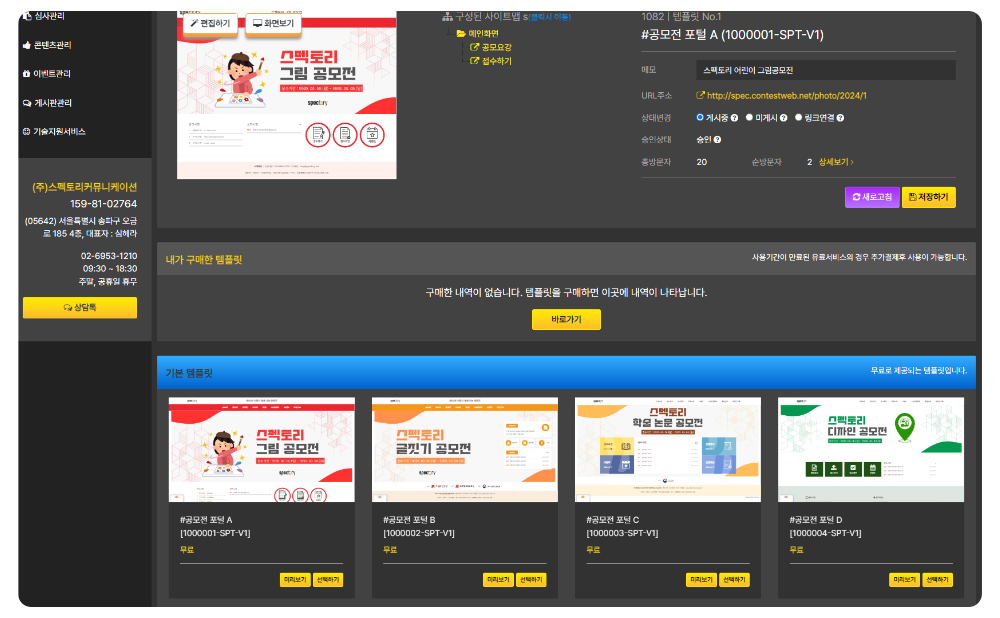Click the #공모전 포털 C [1000003-SPT-V1] title

pos(622,527)
